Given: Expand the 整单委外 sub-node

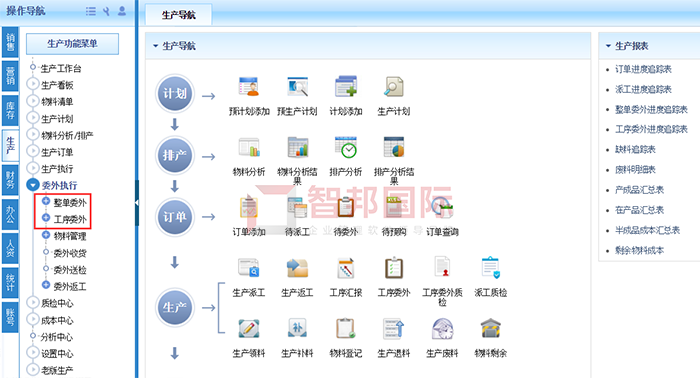Looking at the screenshot, I should tap(46, 201).
